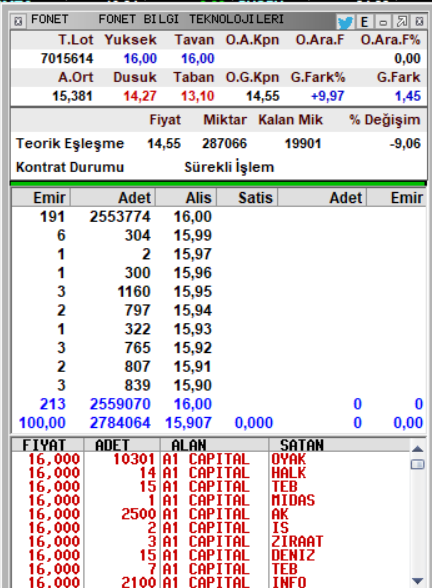
Task: Click Kalan Mik value 19901
Action: tap(303, 143)
